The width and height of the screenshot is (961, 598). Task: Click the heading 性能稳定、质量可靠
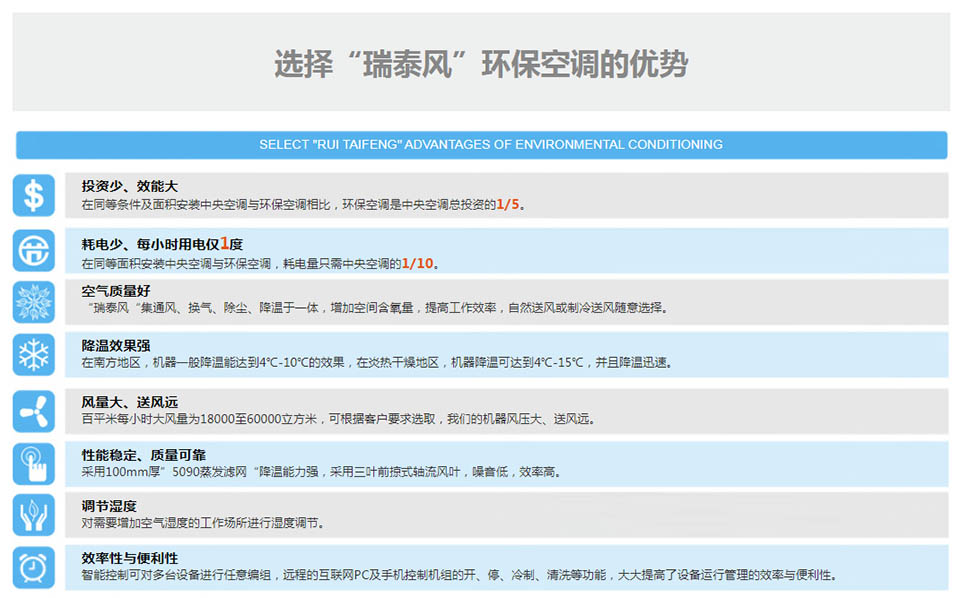tap(143, 455)
